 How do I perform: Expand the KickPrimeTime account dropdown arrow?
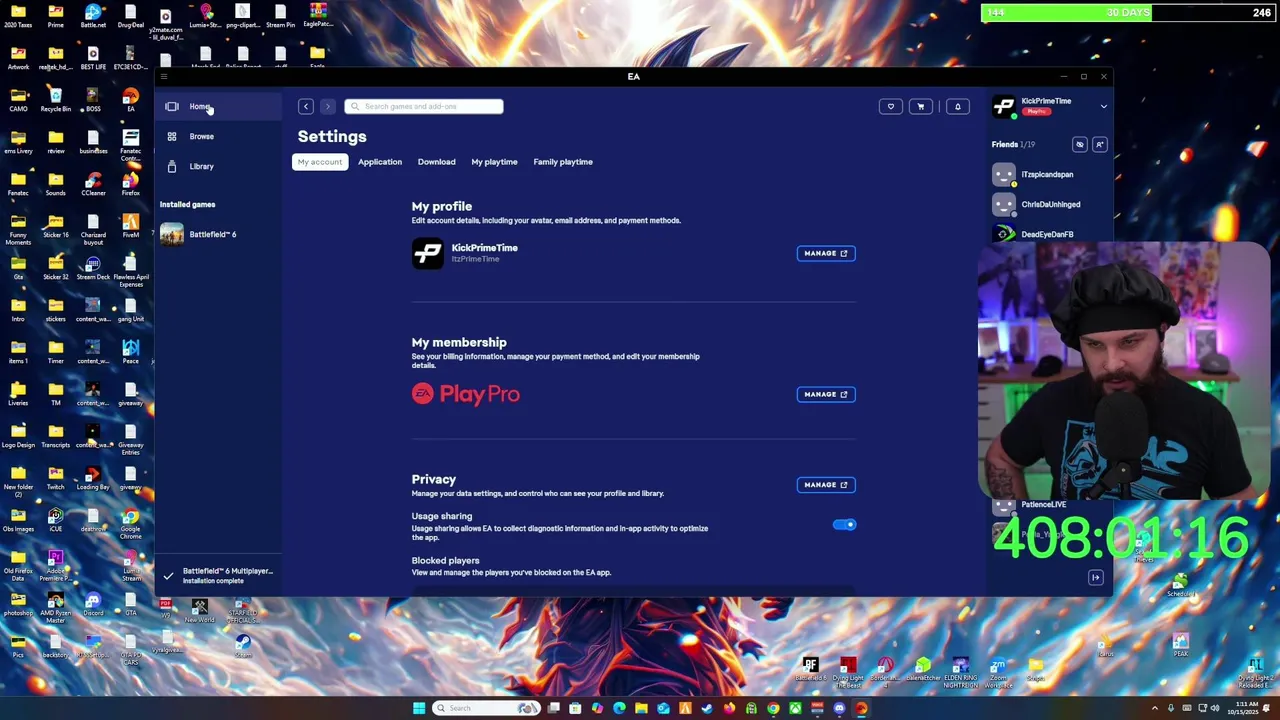(x=1104, y=106)
